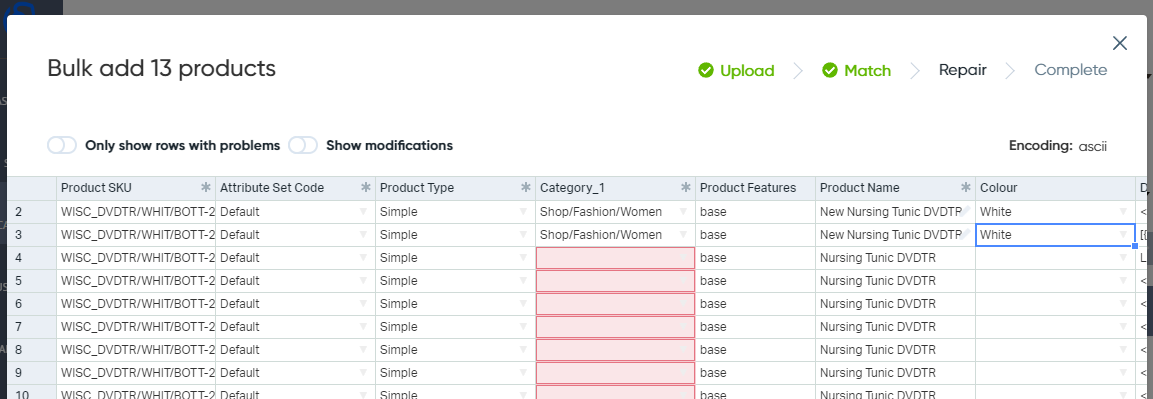Click the green checkmark beside Upload

click(x=706, y=71)
